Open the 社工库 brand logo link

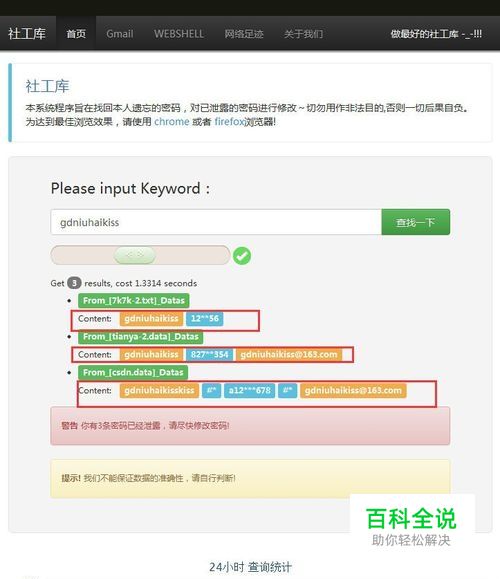pos(27,34)
